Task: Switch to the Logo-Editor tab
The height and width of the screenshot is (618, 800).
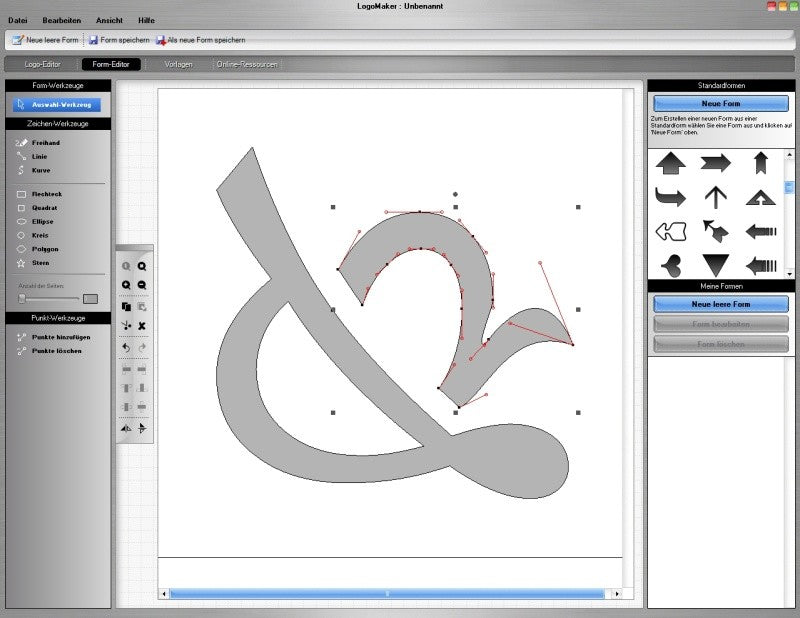Action: tap(42, 64)
